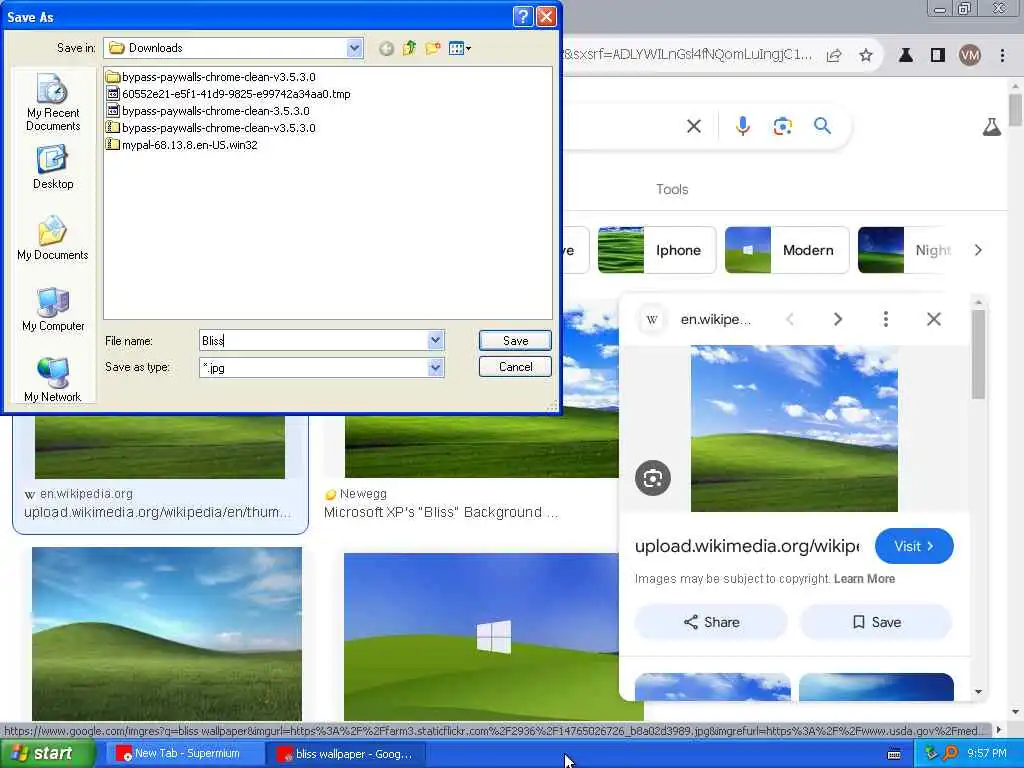
Task: Bookmark this page with the star icon
Action: (866, 56)
